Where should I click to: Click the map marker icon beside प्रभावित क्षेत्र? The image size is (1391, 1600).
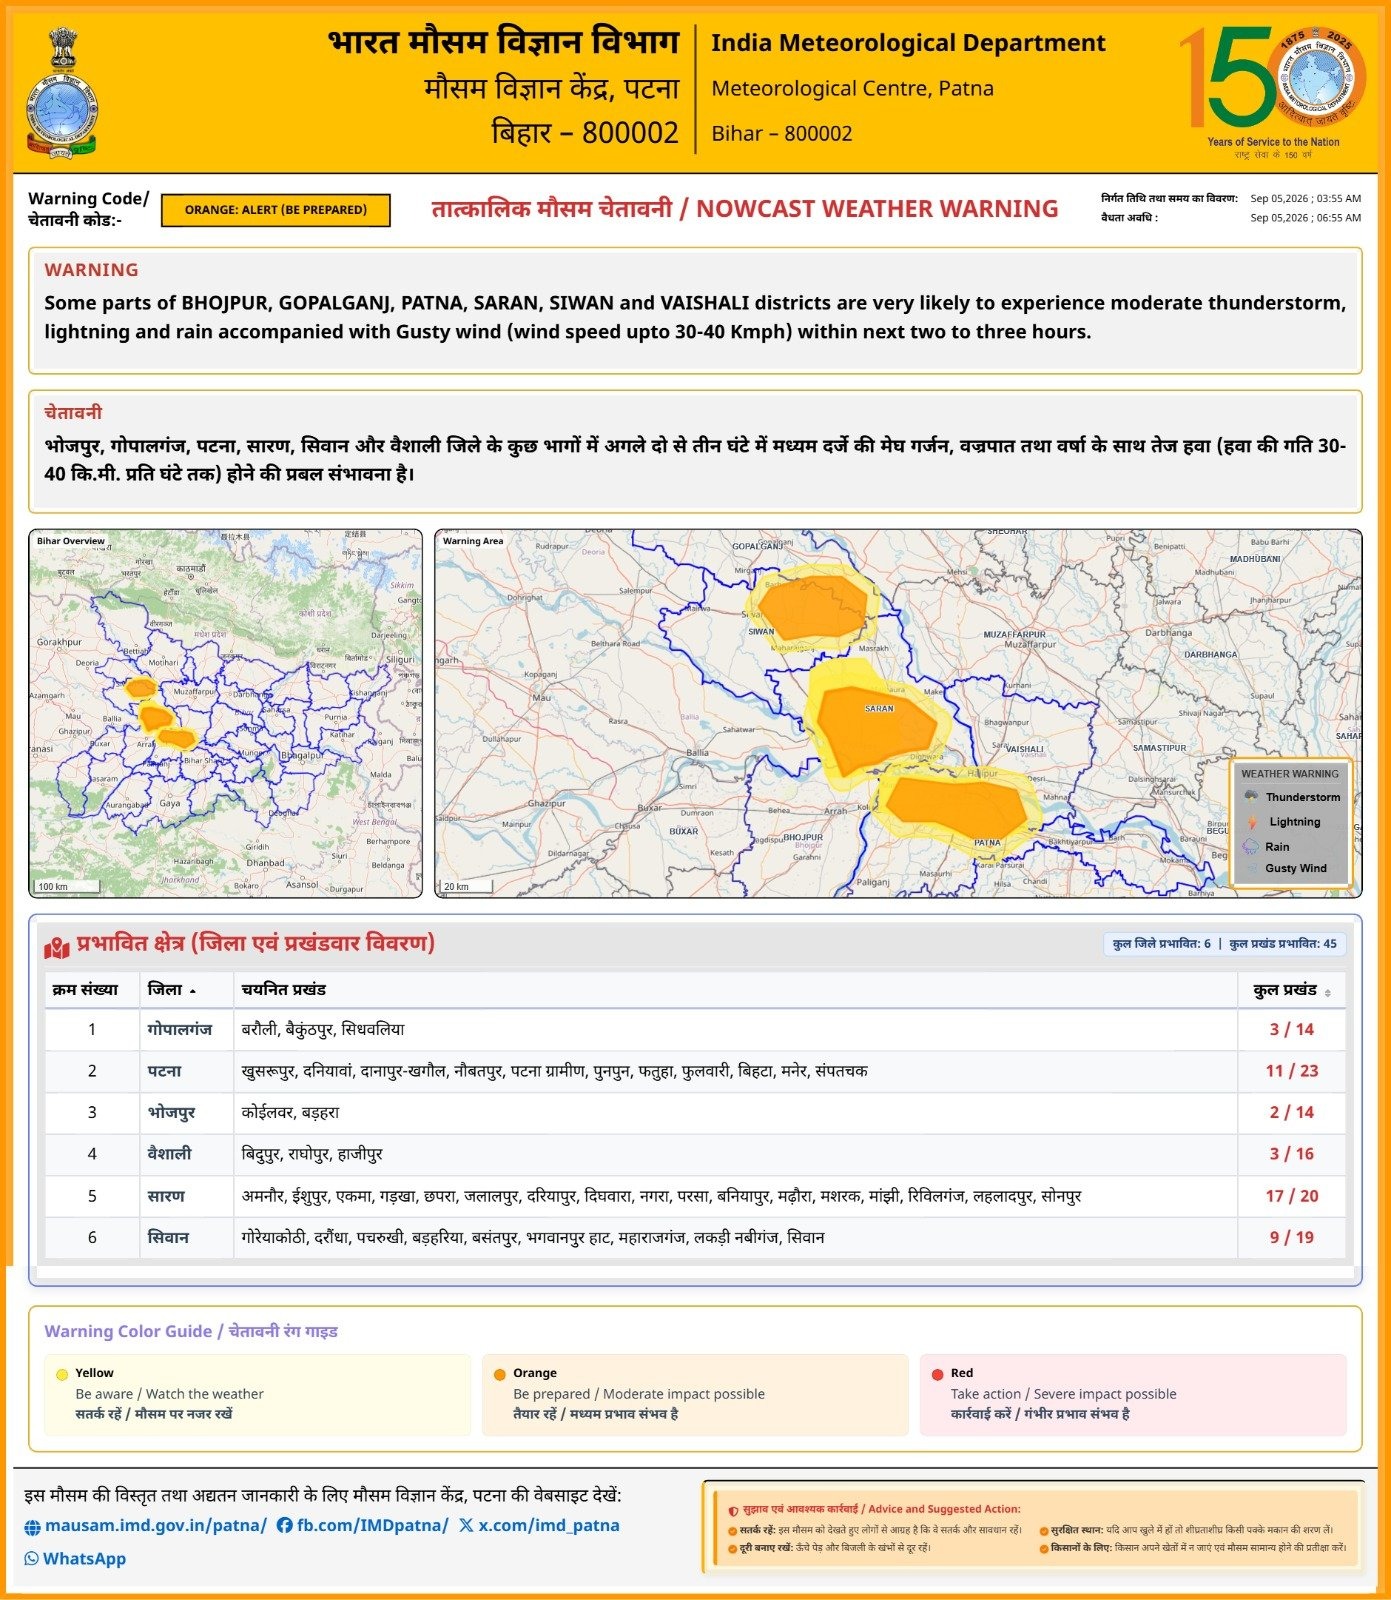pos(57,946)
